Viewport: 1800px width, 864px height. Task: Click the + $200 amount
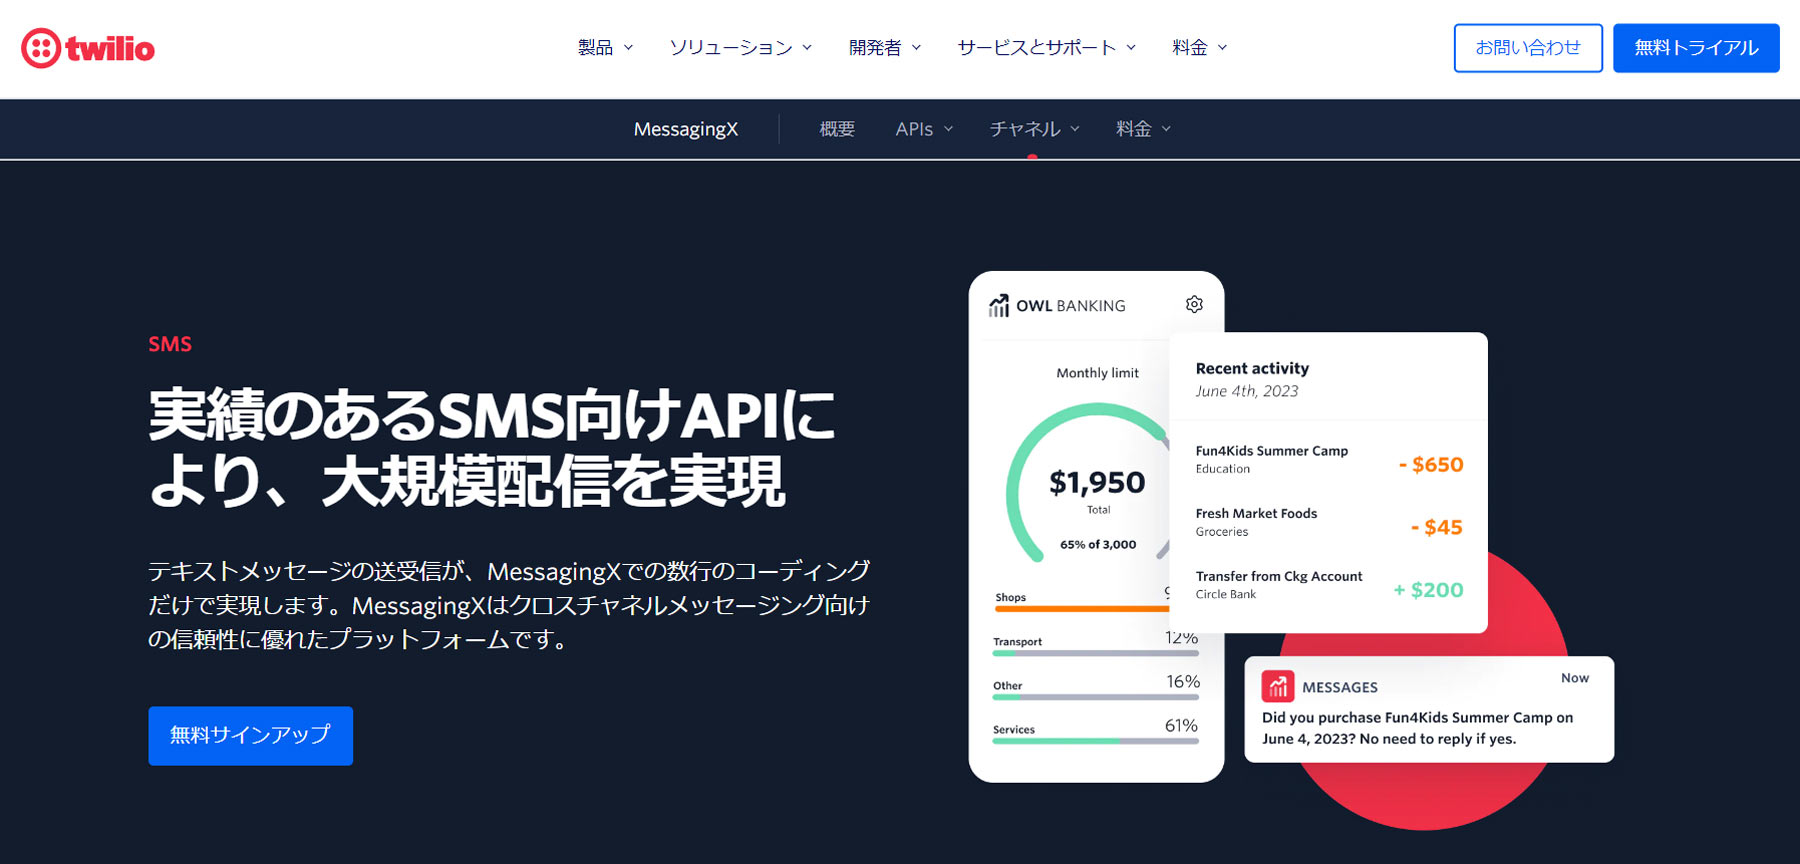coord(1428,590)
